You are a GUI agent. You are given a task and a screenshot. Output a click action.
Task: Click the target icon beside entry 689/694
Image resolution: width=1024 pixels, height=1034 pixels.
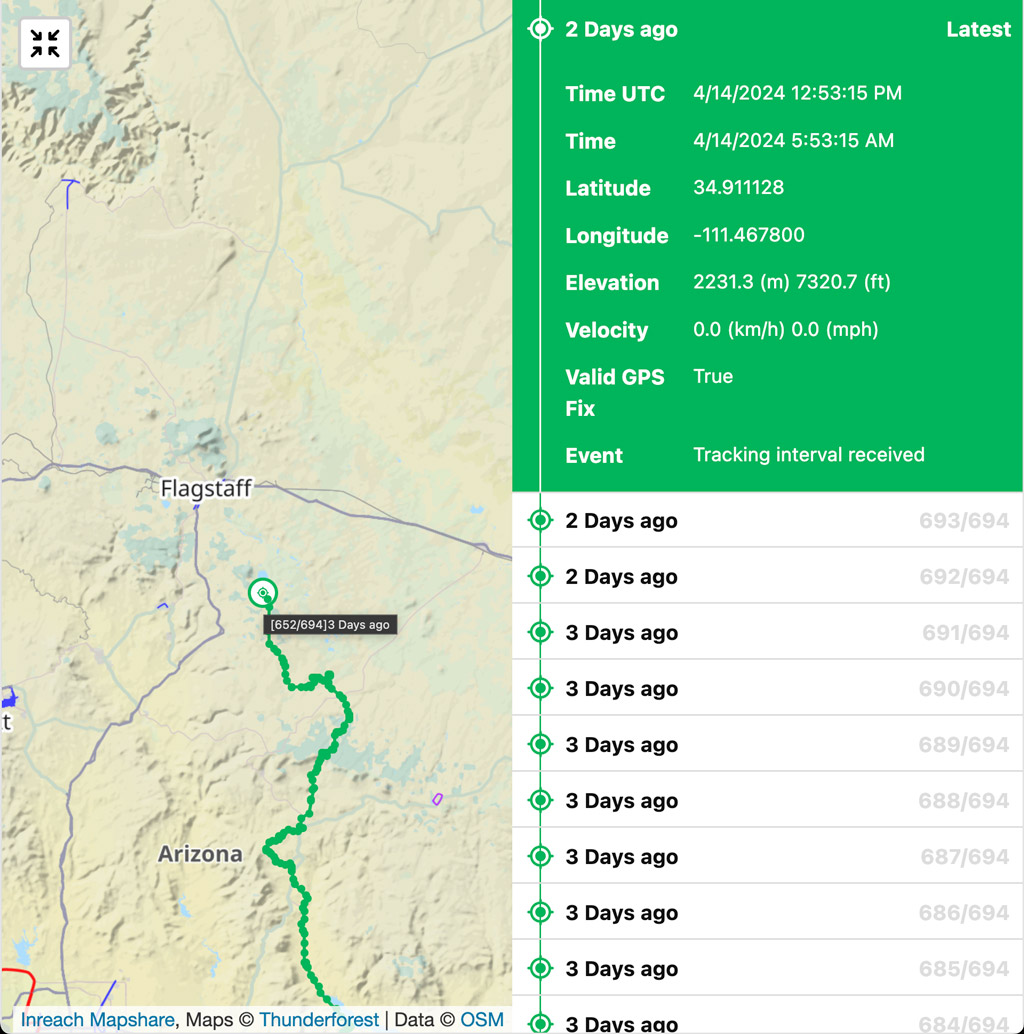click(540, 744)
